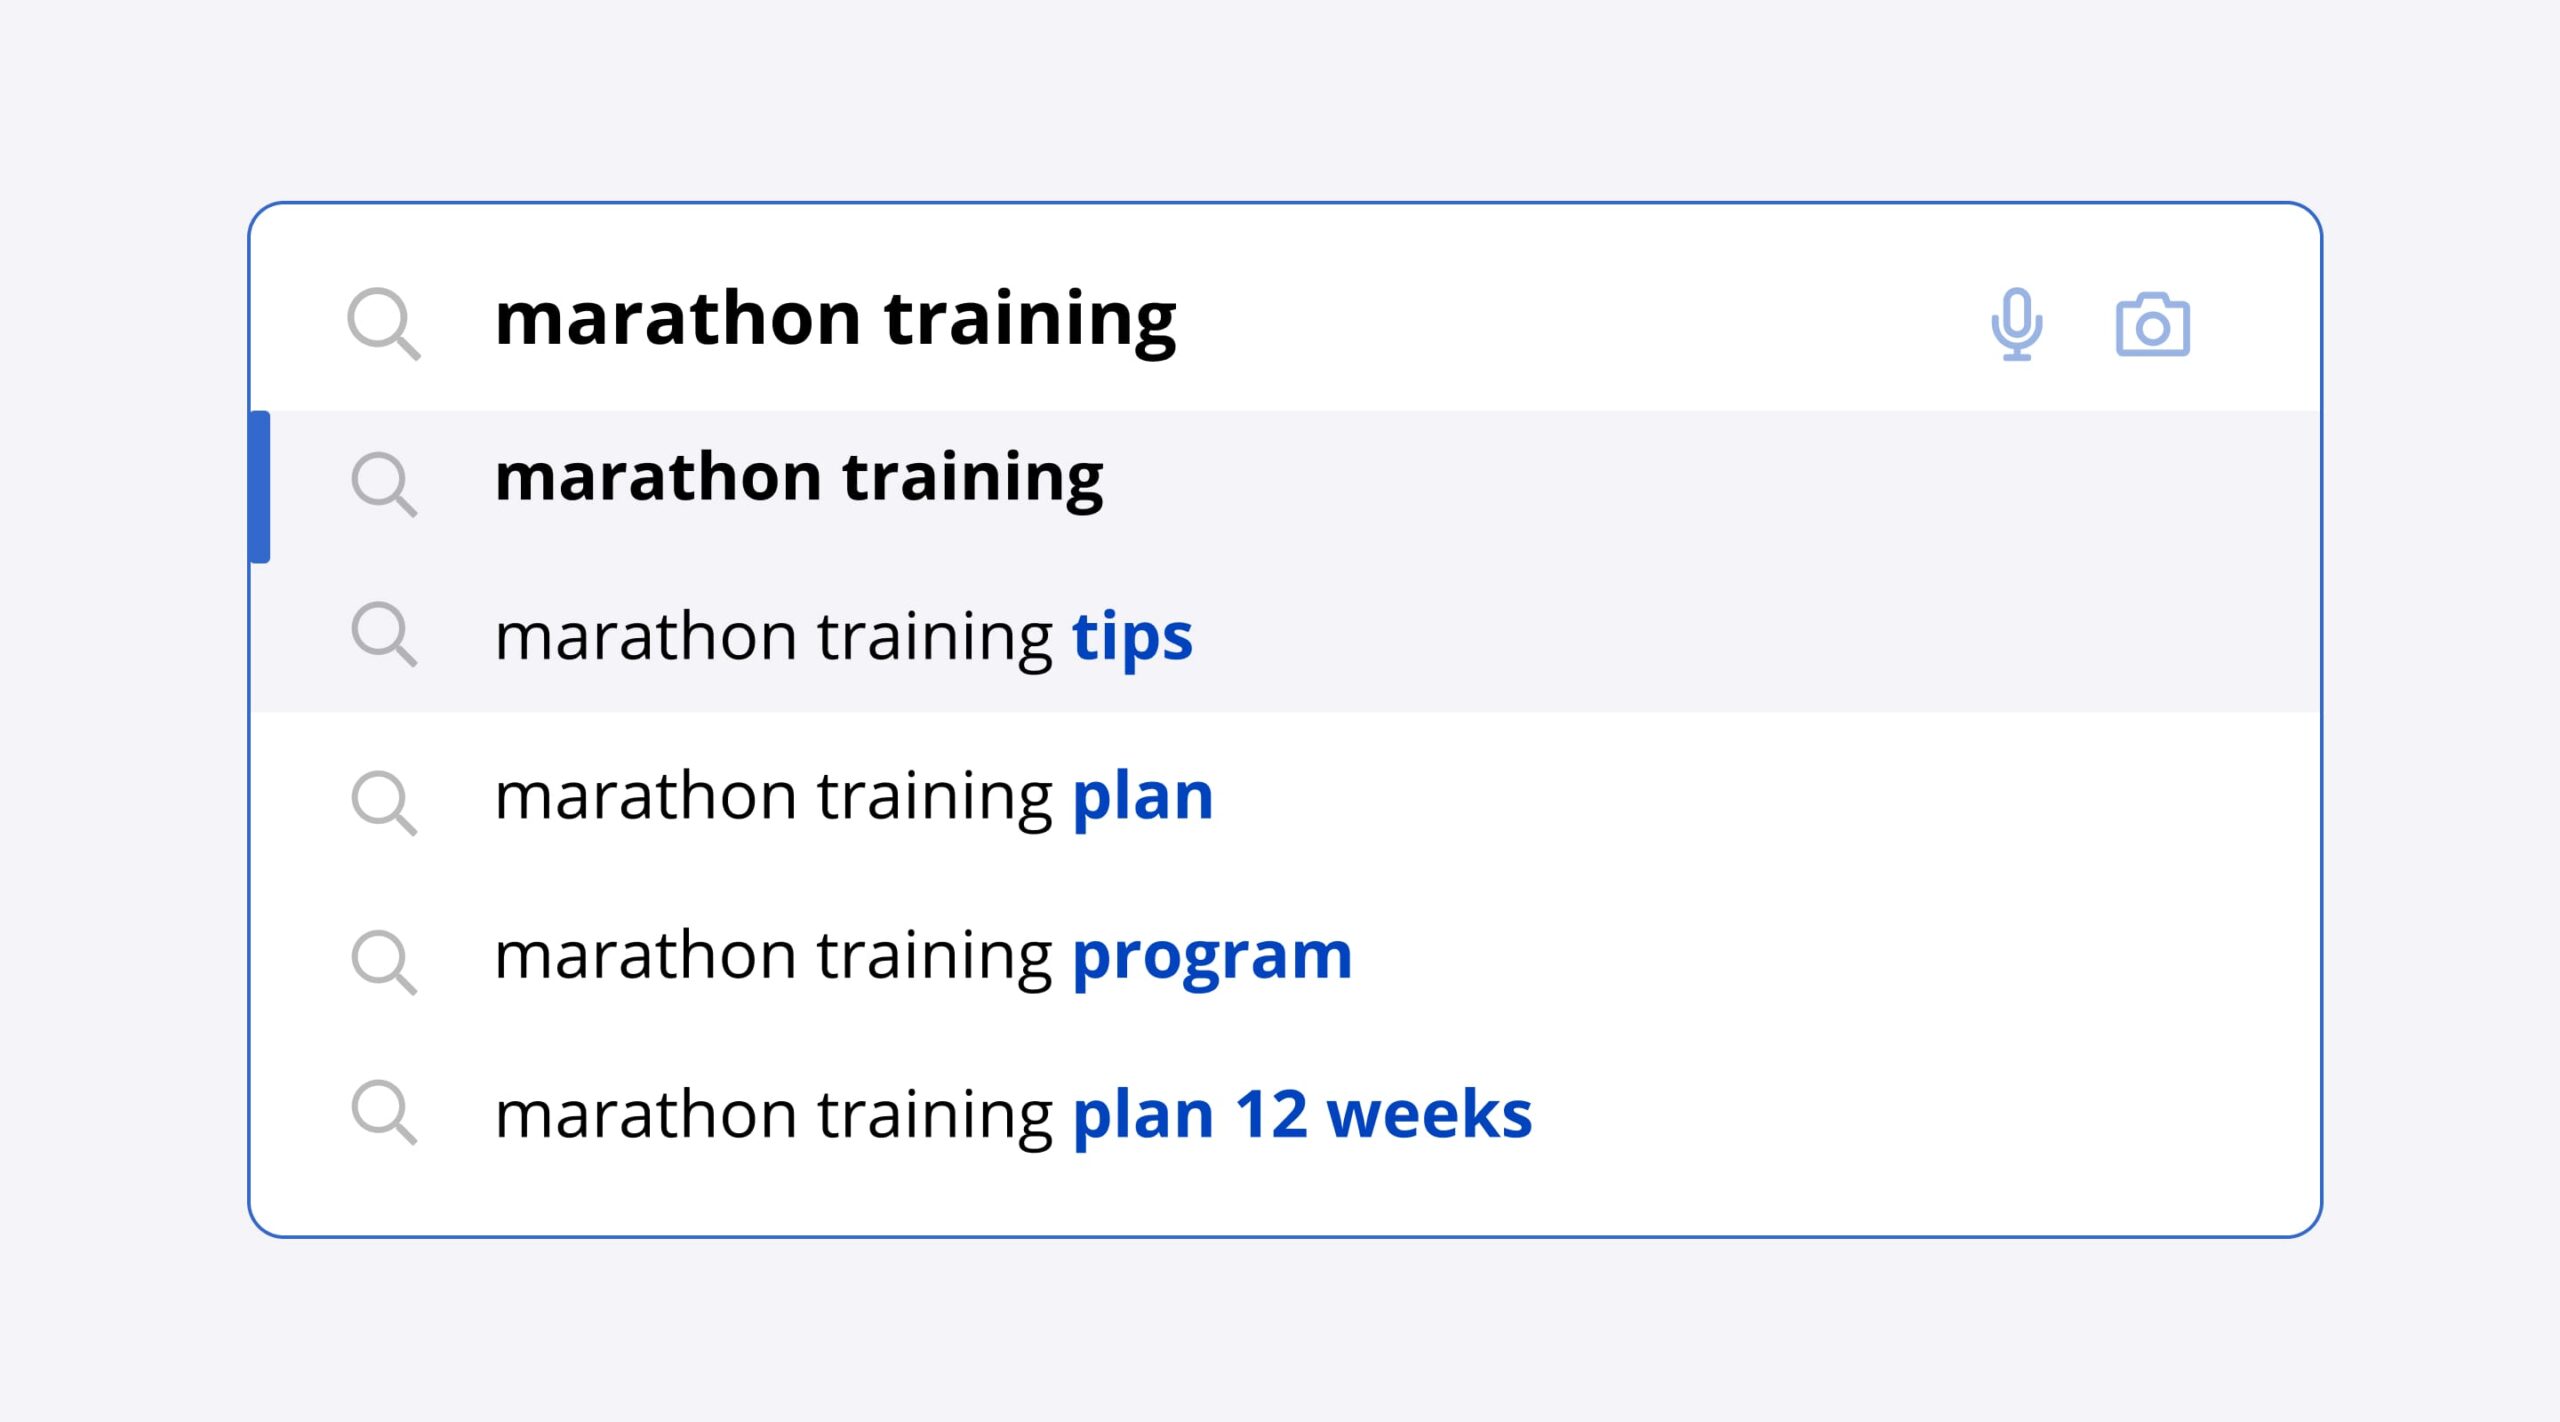Click the magnifier icon beside the highlighted 'marathon training' suggestion
Screen dimensions: 2560x1422
coord(382,483)
